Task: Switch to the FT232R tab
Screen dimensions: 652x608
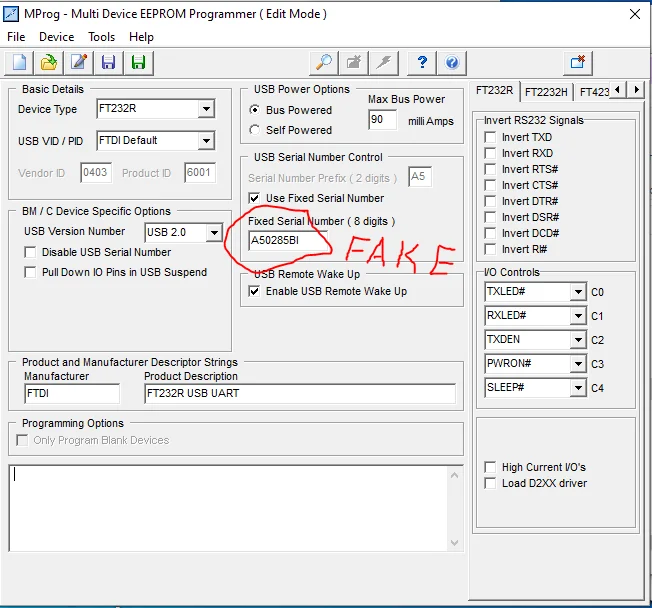Action: 494,91
